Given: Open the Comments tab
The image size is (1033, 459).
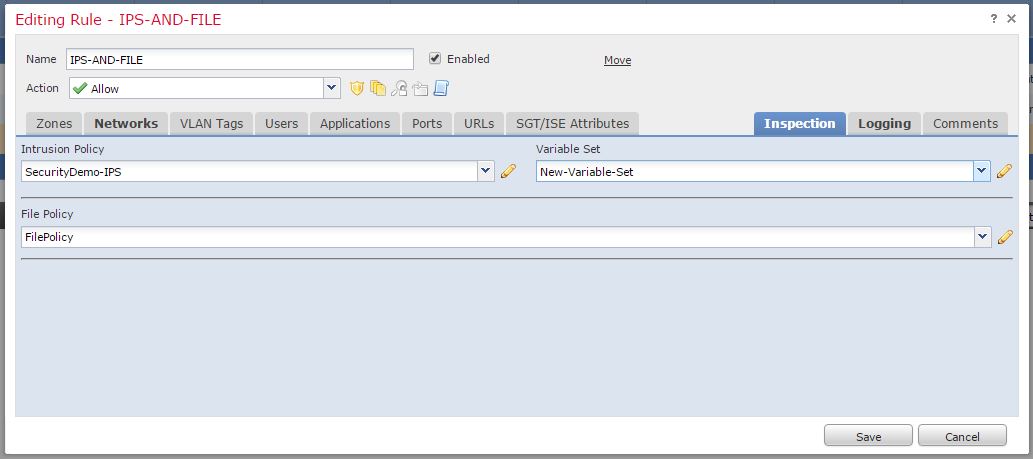Looking at the screenshot, I should coord(965,124).
